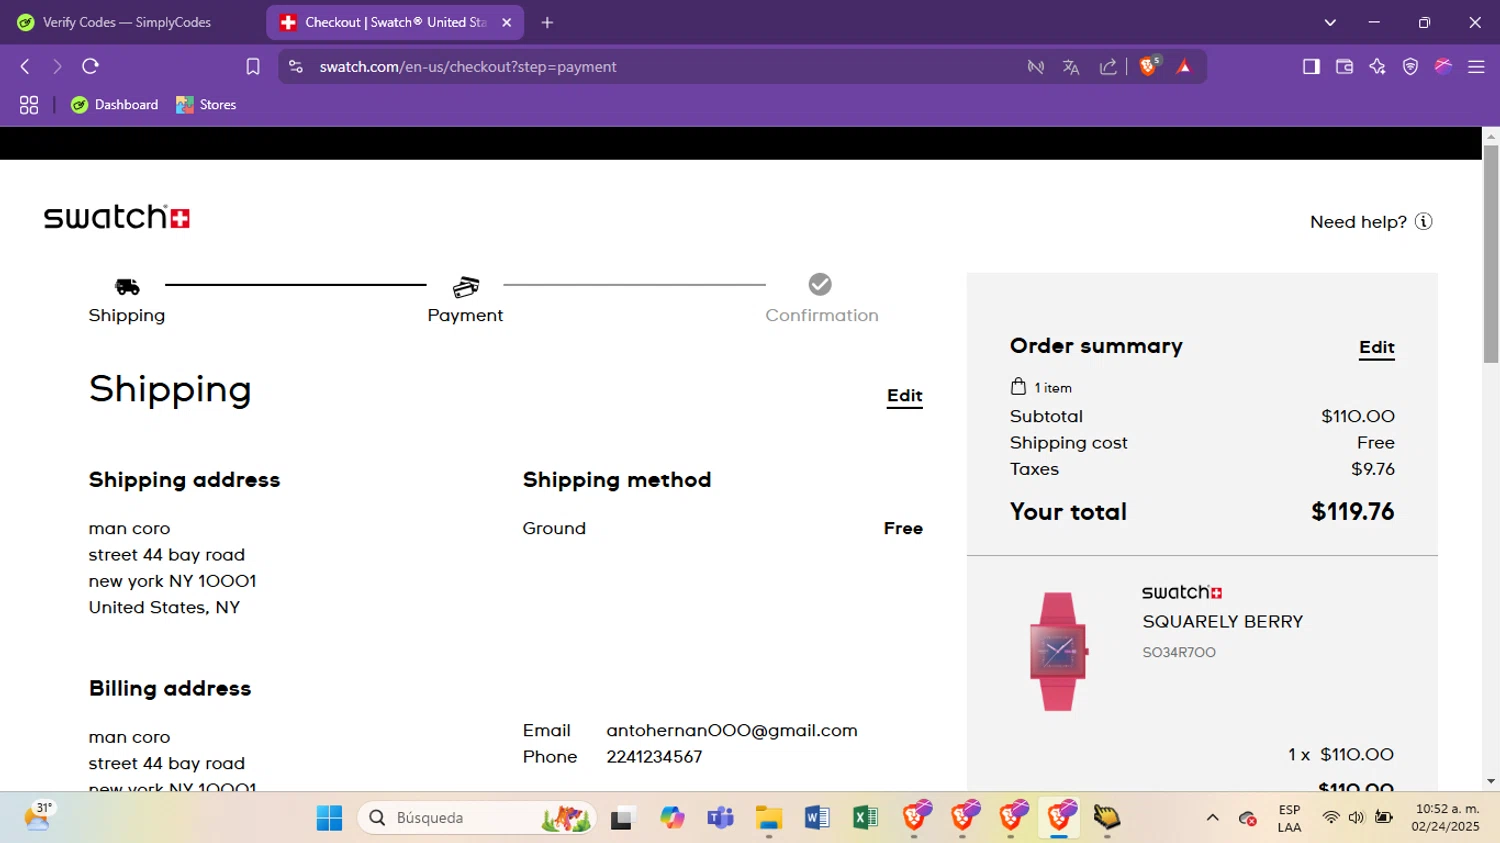The height and width of the screenshot is (843, 1500).
Task: Open Brave Shields lion icon
Action: [1148, 67]
